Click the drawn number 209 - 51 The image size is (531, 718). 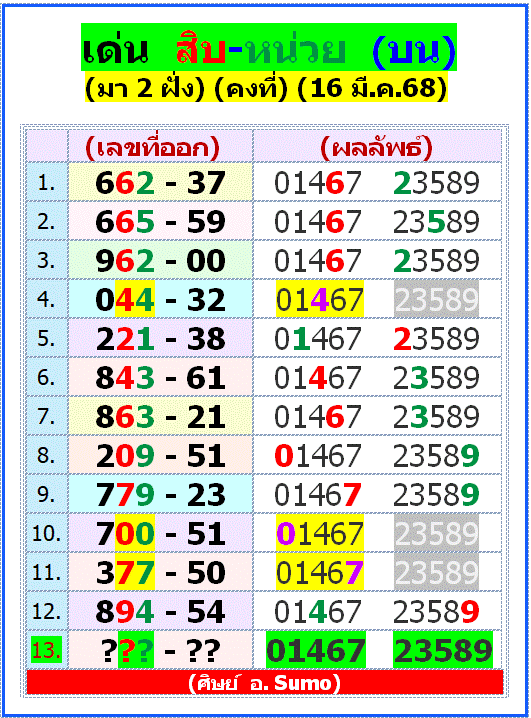point(160,455)
